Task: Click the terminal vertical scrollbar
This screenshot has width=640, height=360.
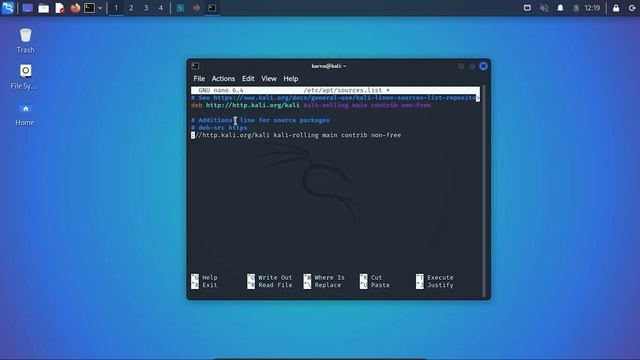Action: (484, 191)
